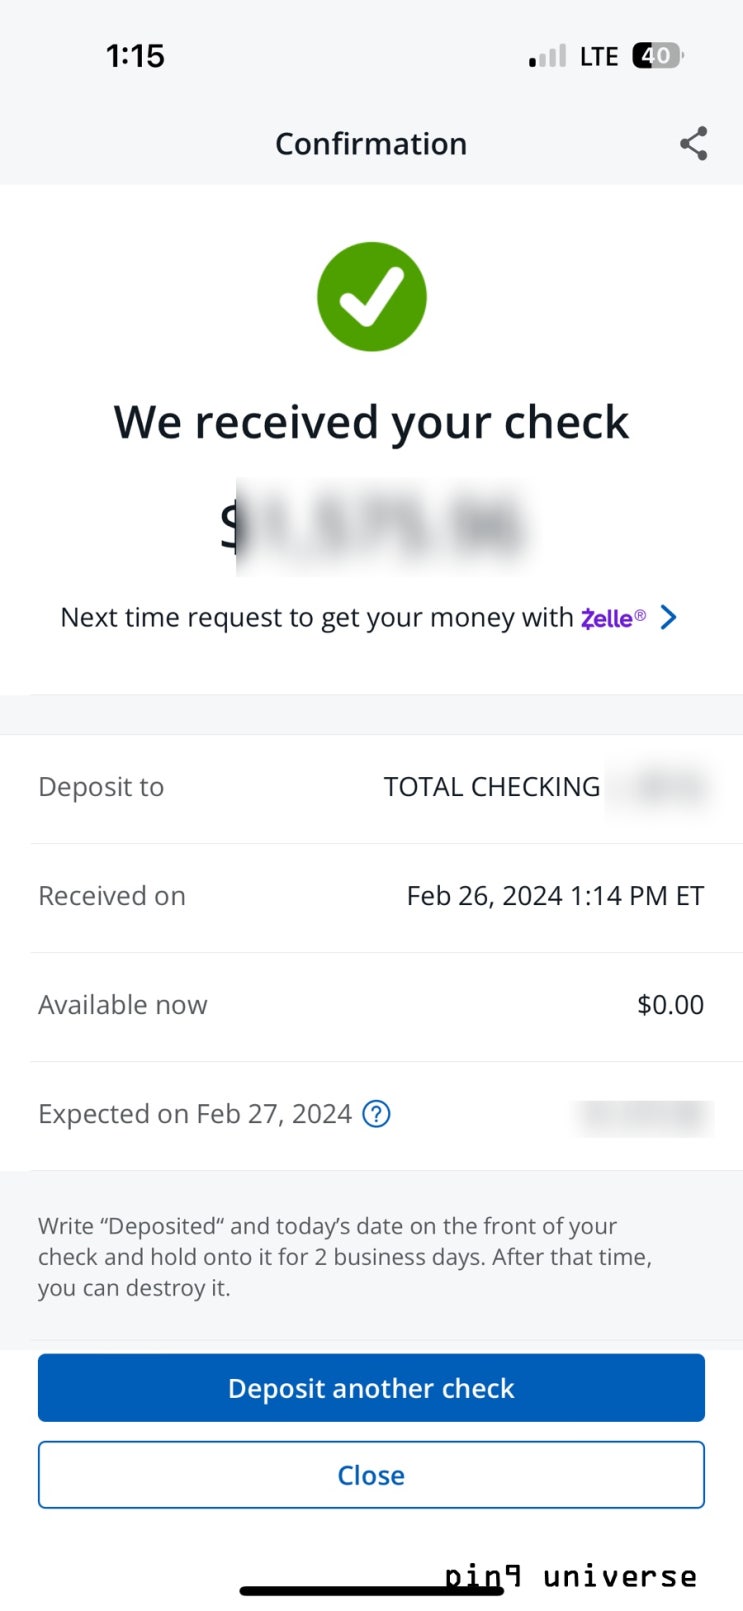The image size is (743, 1611).
Task: Tap the Next time request money link
Action: [316, 618]
